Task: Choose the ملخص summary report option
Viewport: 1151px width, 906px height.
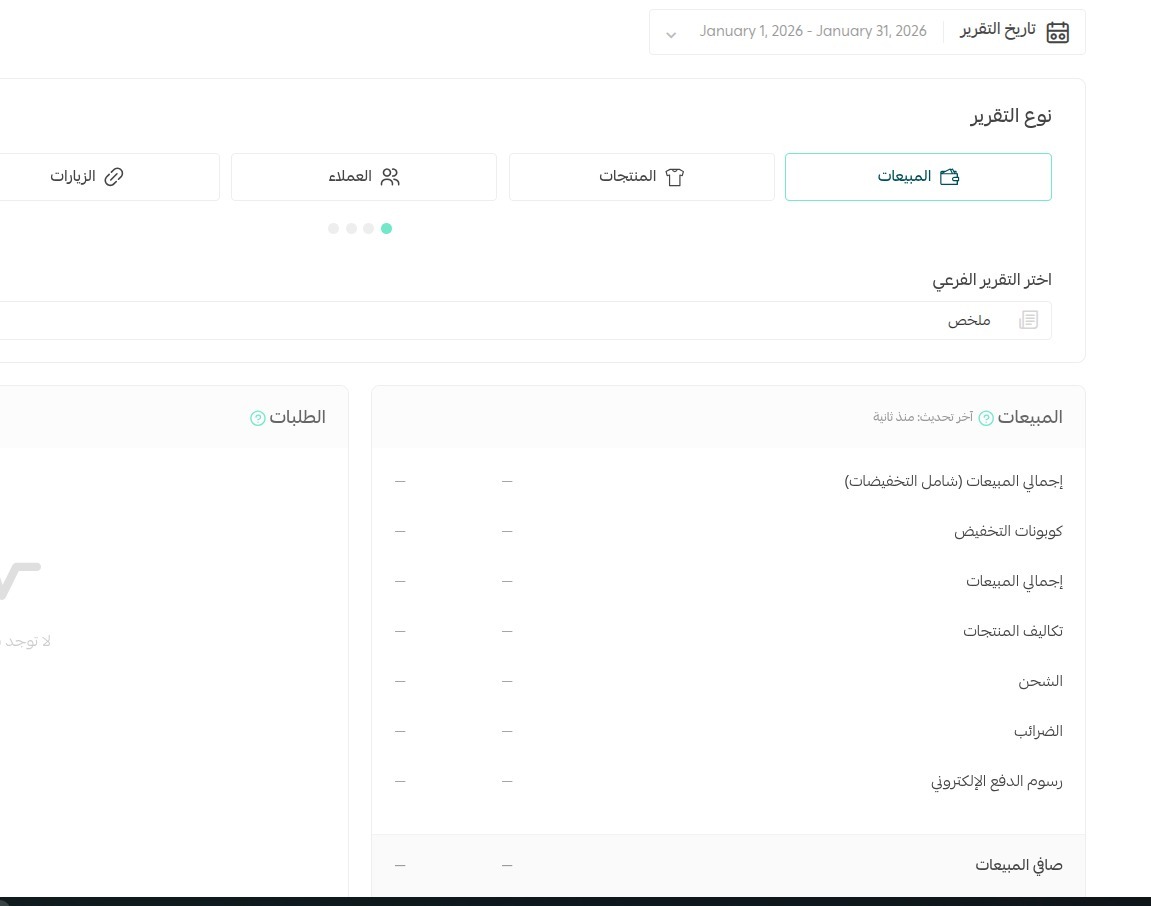Action: coord(969,320)
